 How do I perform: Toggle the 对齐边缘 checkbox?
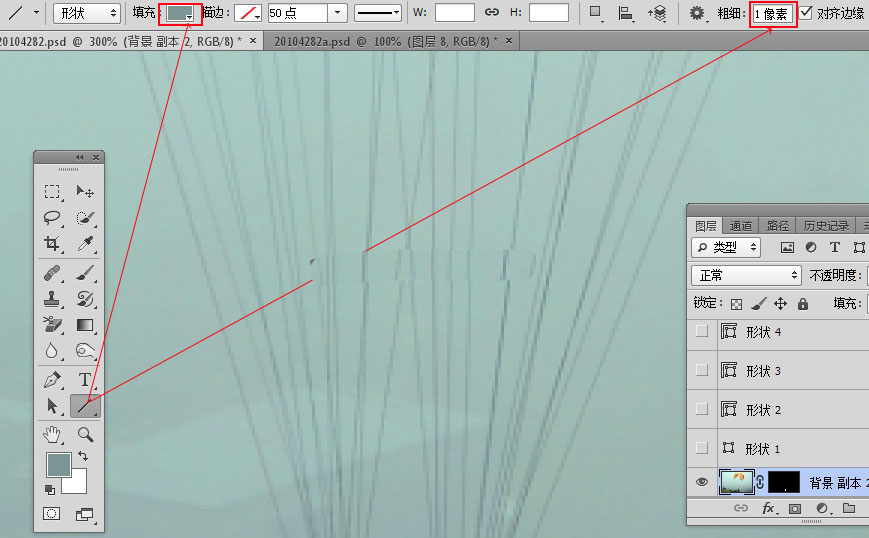pyautogui.click(x=807, y=13)
